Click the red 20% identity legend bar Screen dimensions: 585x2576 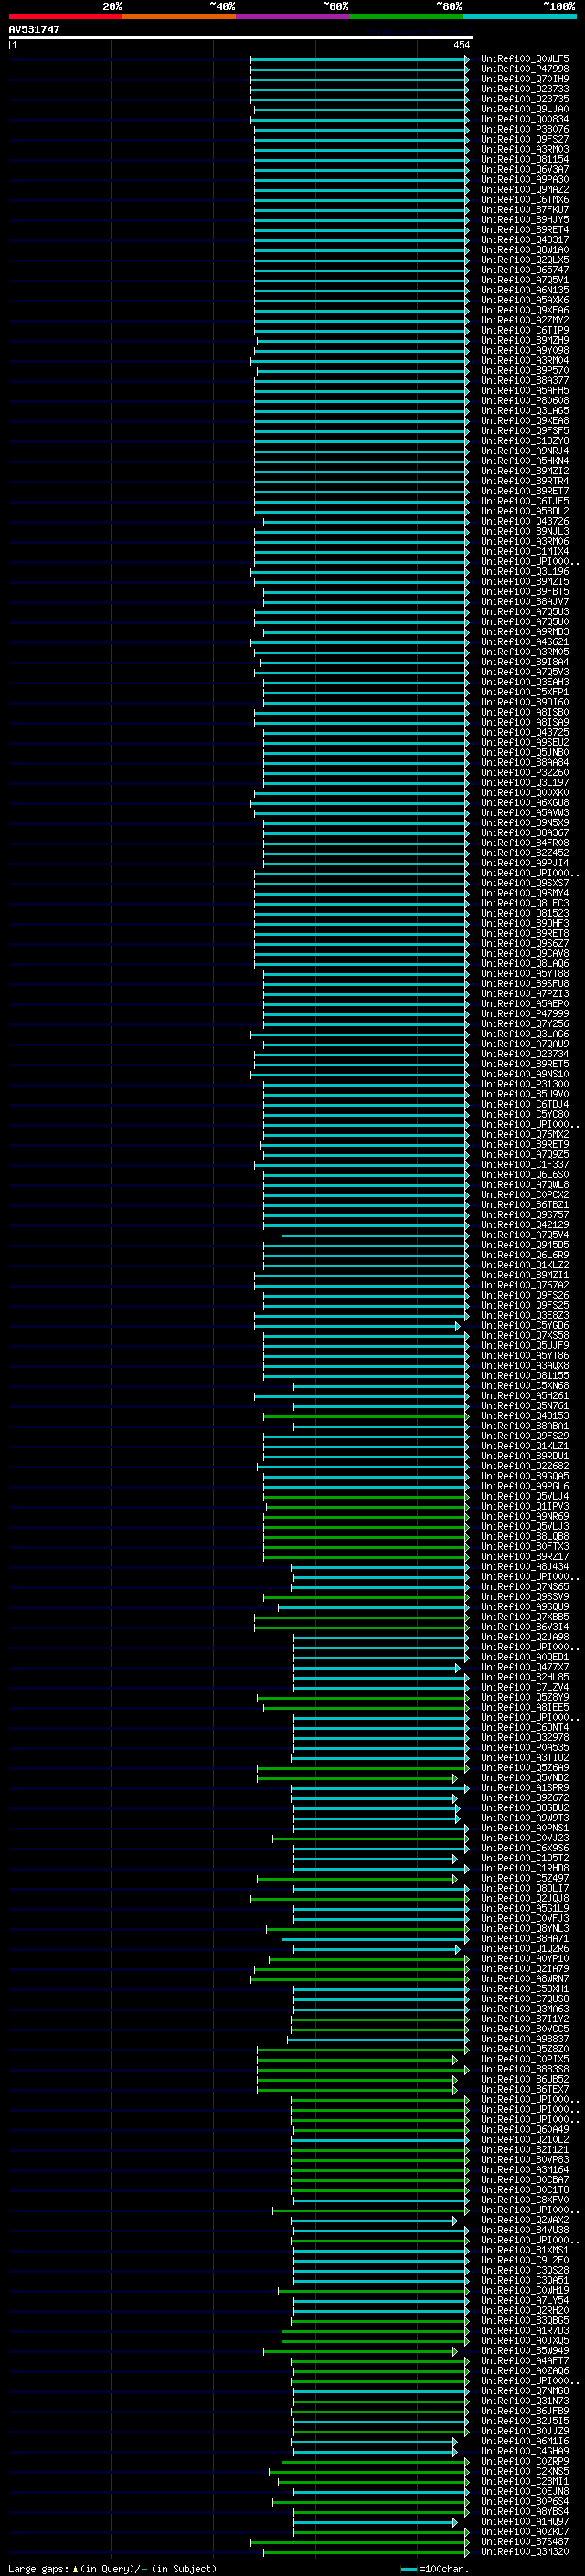pos(65,16)
